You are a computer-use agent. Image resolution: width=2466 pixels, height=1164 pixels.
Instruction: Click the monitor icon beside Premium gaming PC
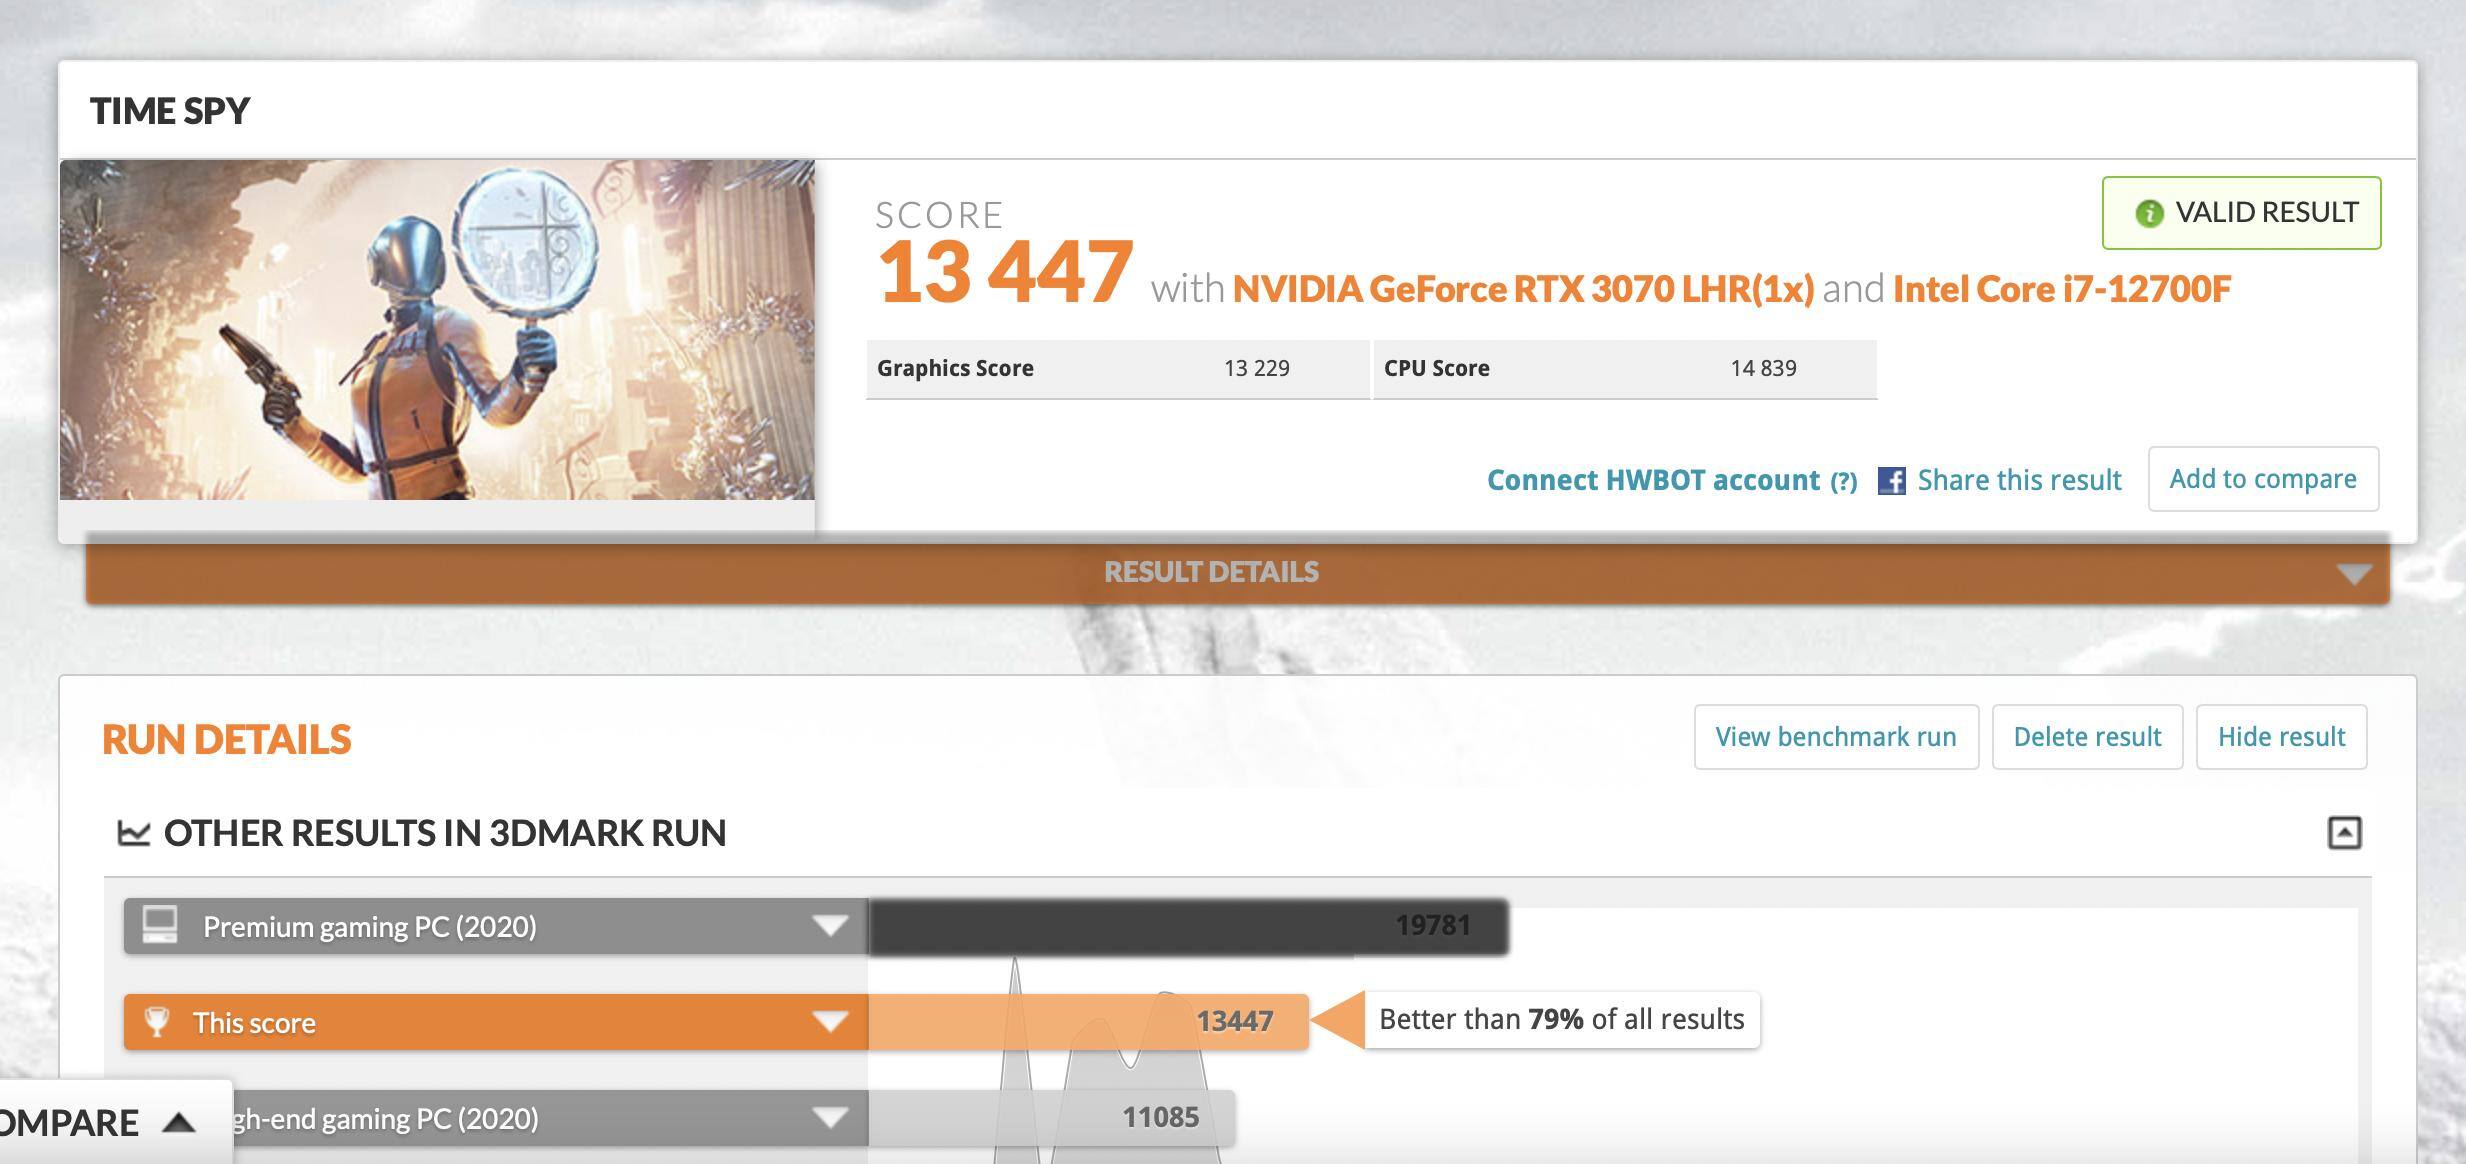pyautogui.click(x=160, y=925)
